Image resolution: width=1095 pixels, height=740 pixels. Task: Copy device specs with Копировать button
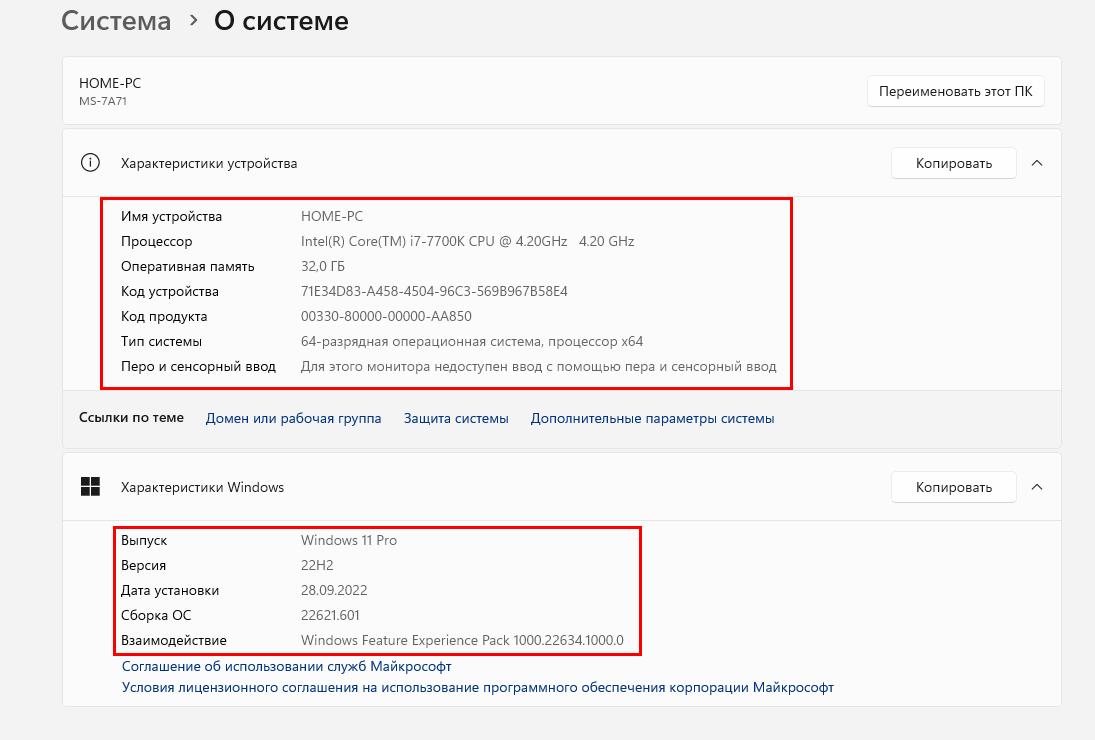point(953,163)
